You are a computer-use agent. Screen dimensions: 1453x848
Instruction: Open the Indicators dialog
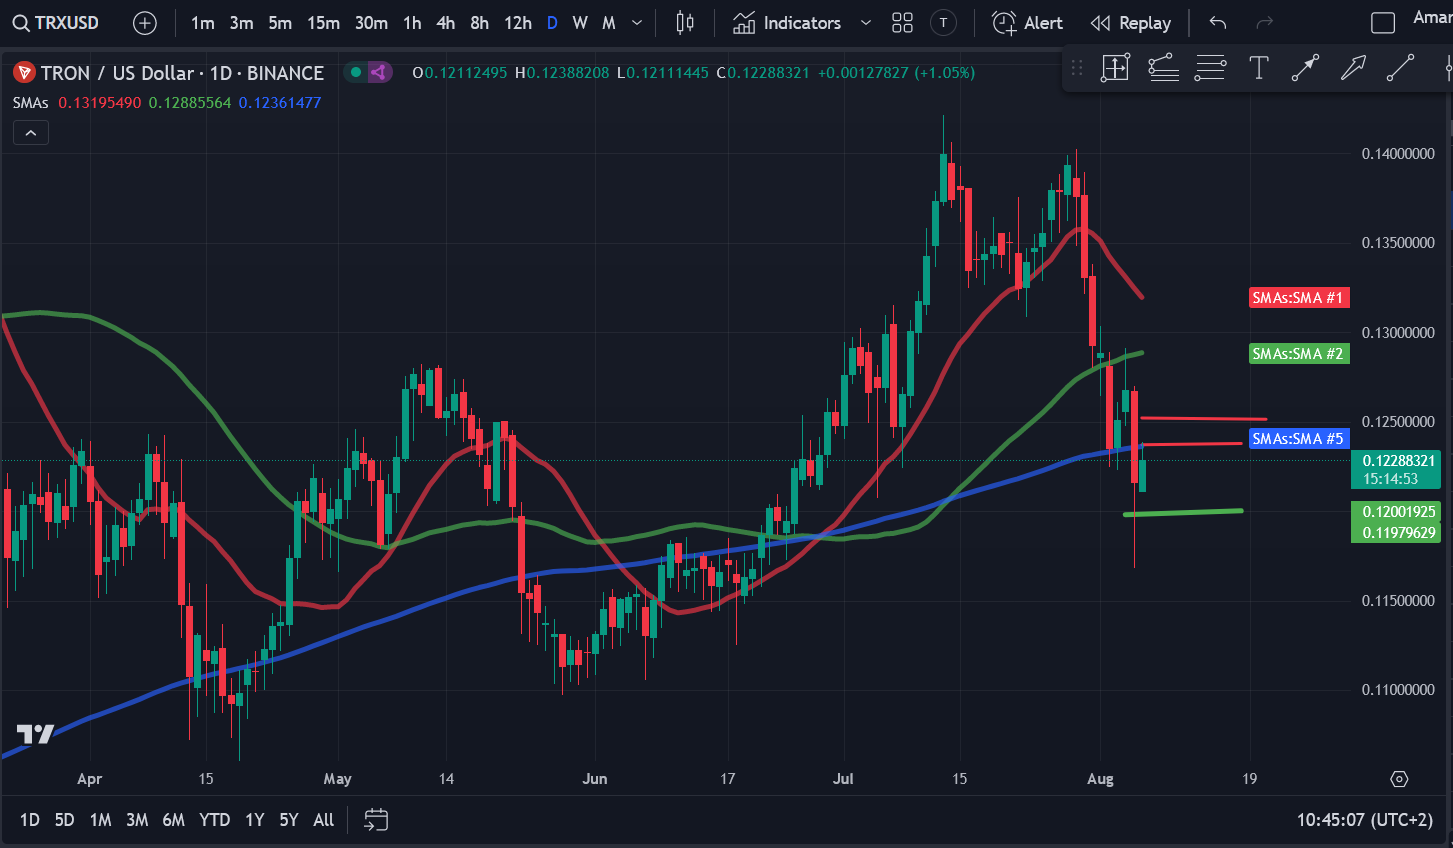tap(787, 23)
